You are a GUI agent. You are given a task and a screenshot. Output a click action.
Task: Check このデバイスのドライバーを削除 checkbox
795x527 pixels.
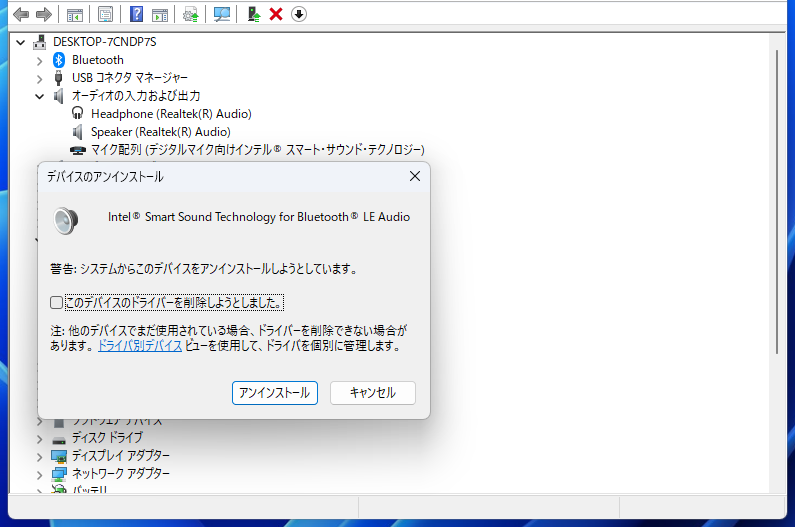coord(56,303)
